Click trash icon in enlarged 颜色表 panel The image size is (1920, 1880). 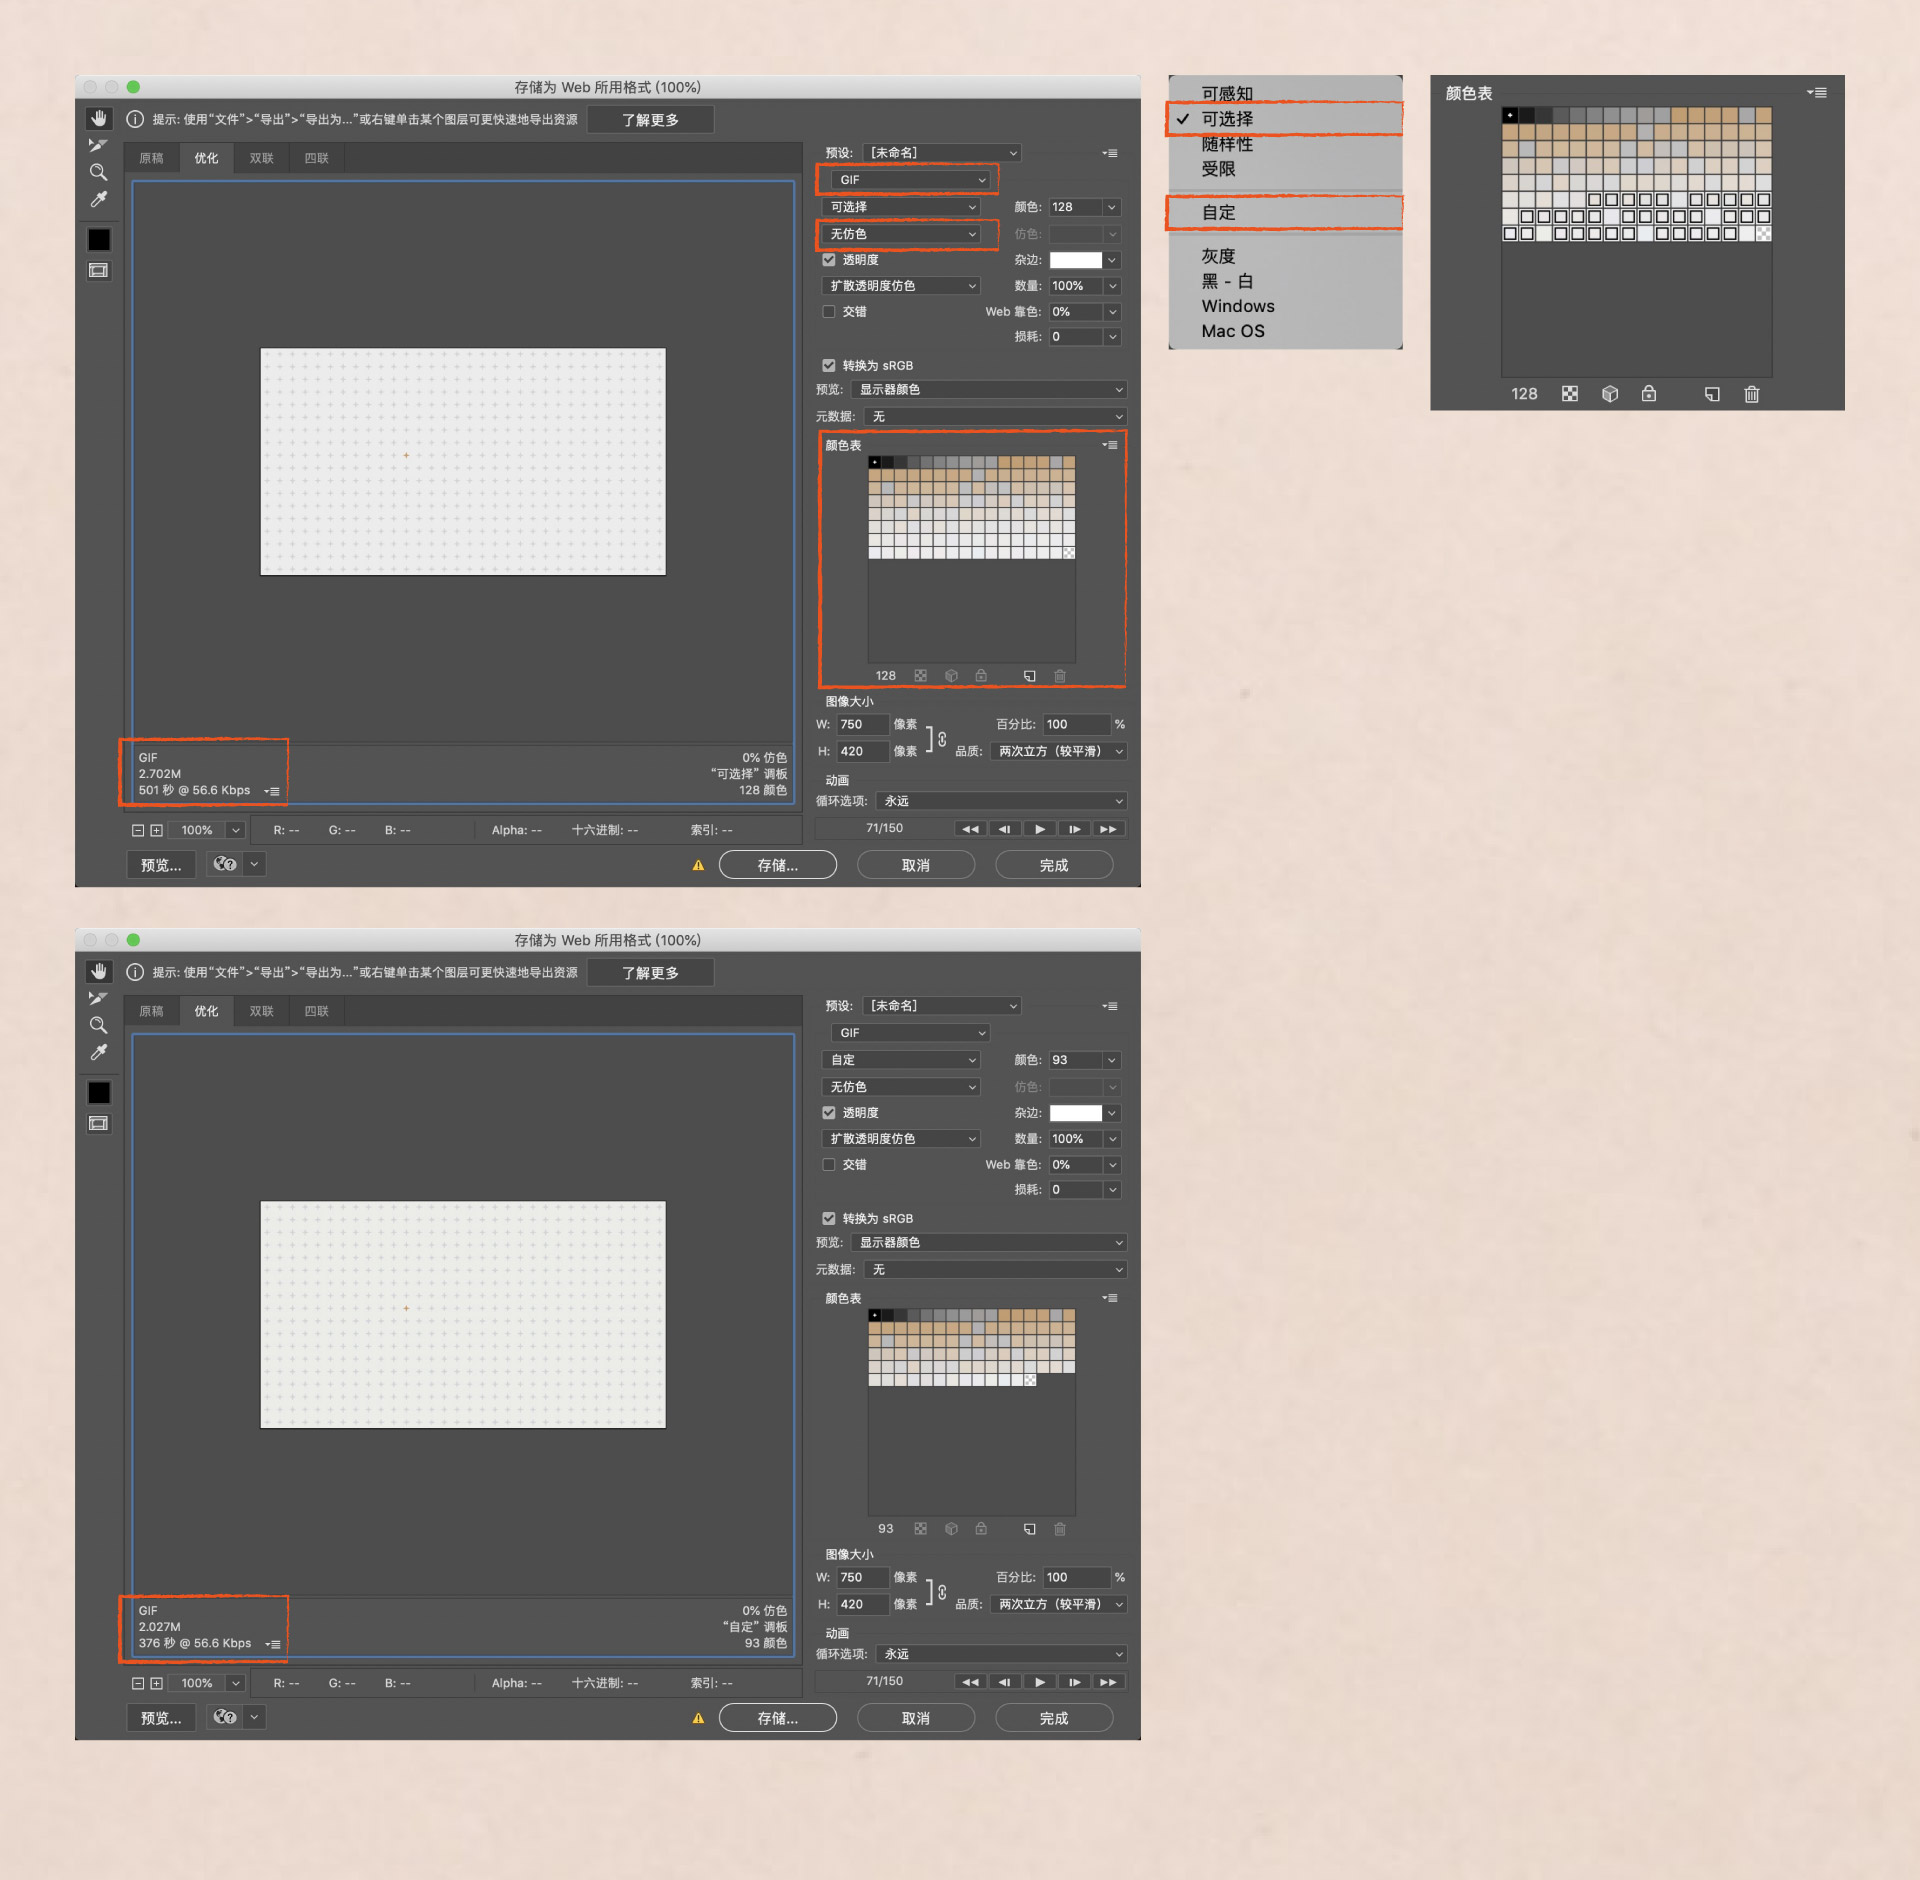click(1751, 394)
